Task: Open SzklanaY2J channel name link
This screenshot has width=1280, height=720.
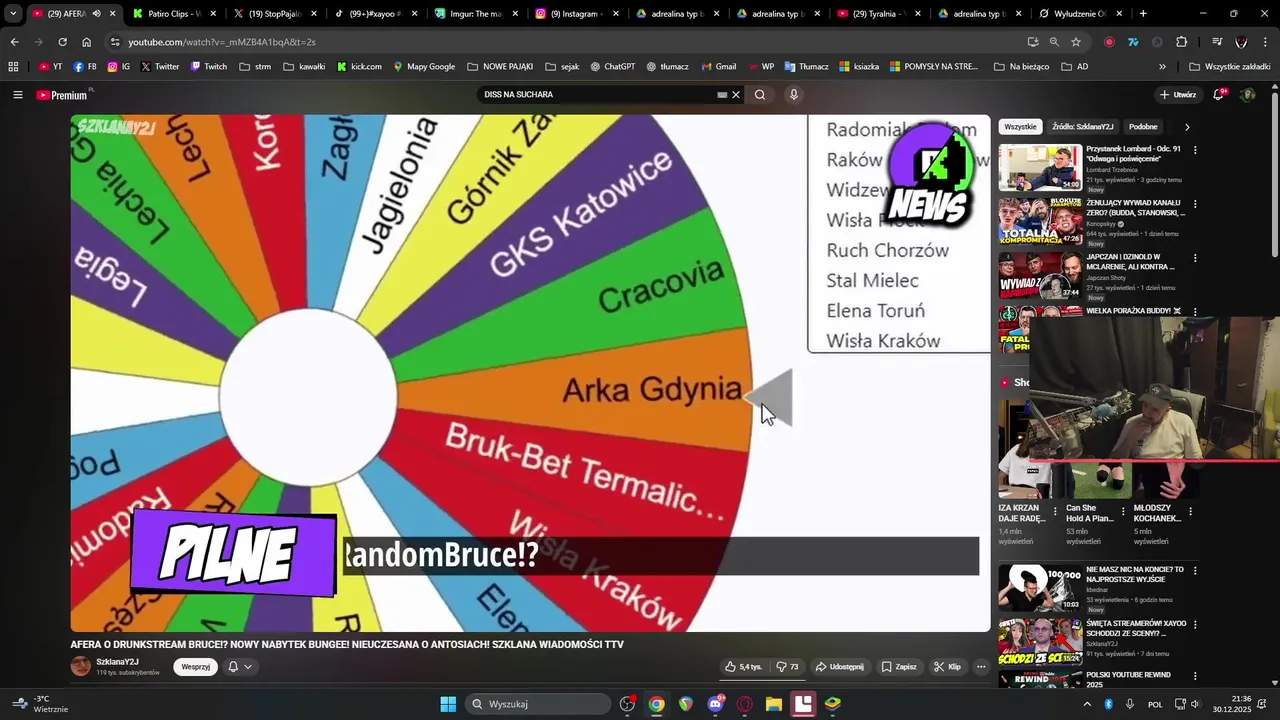Action: [117, 662]
